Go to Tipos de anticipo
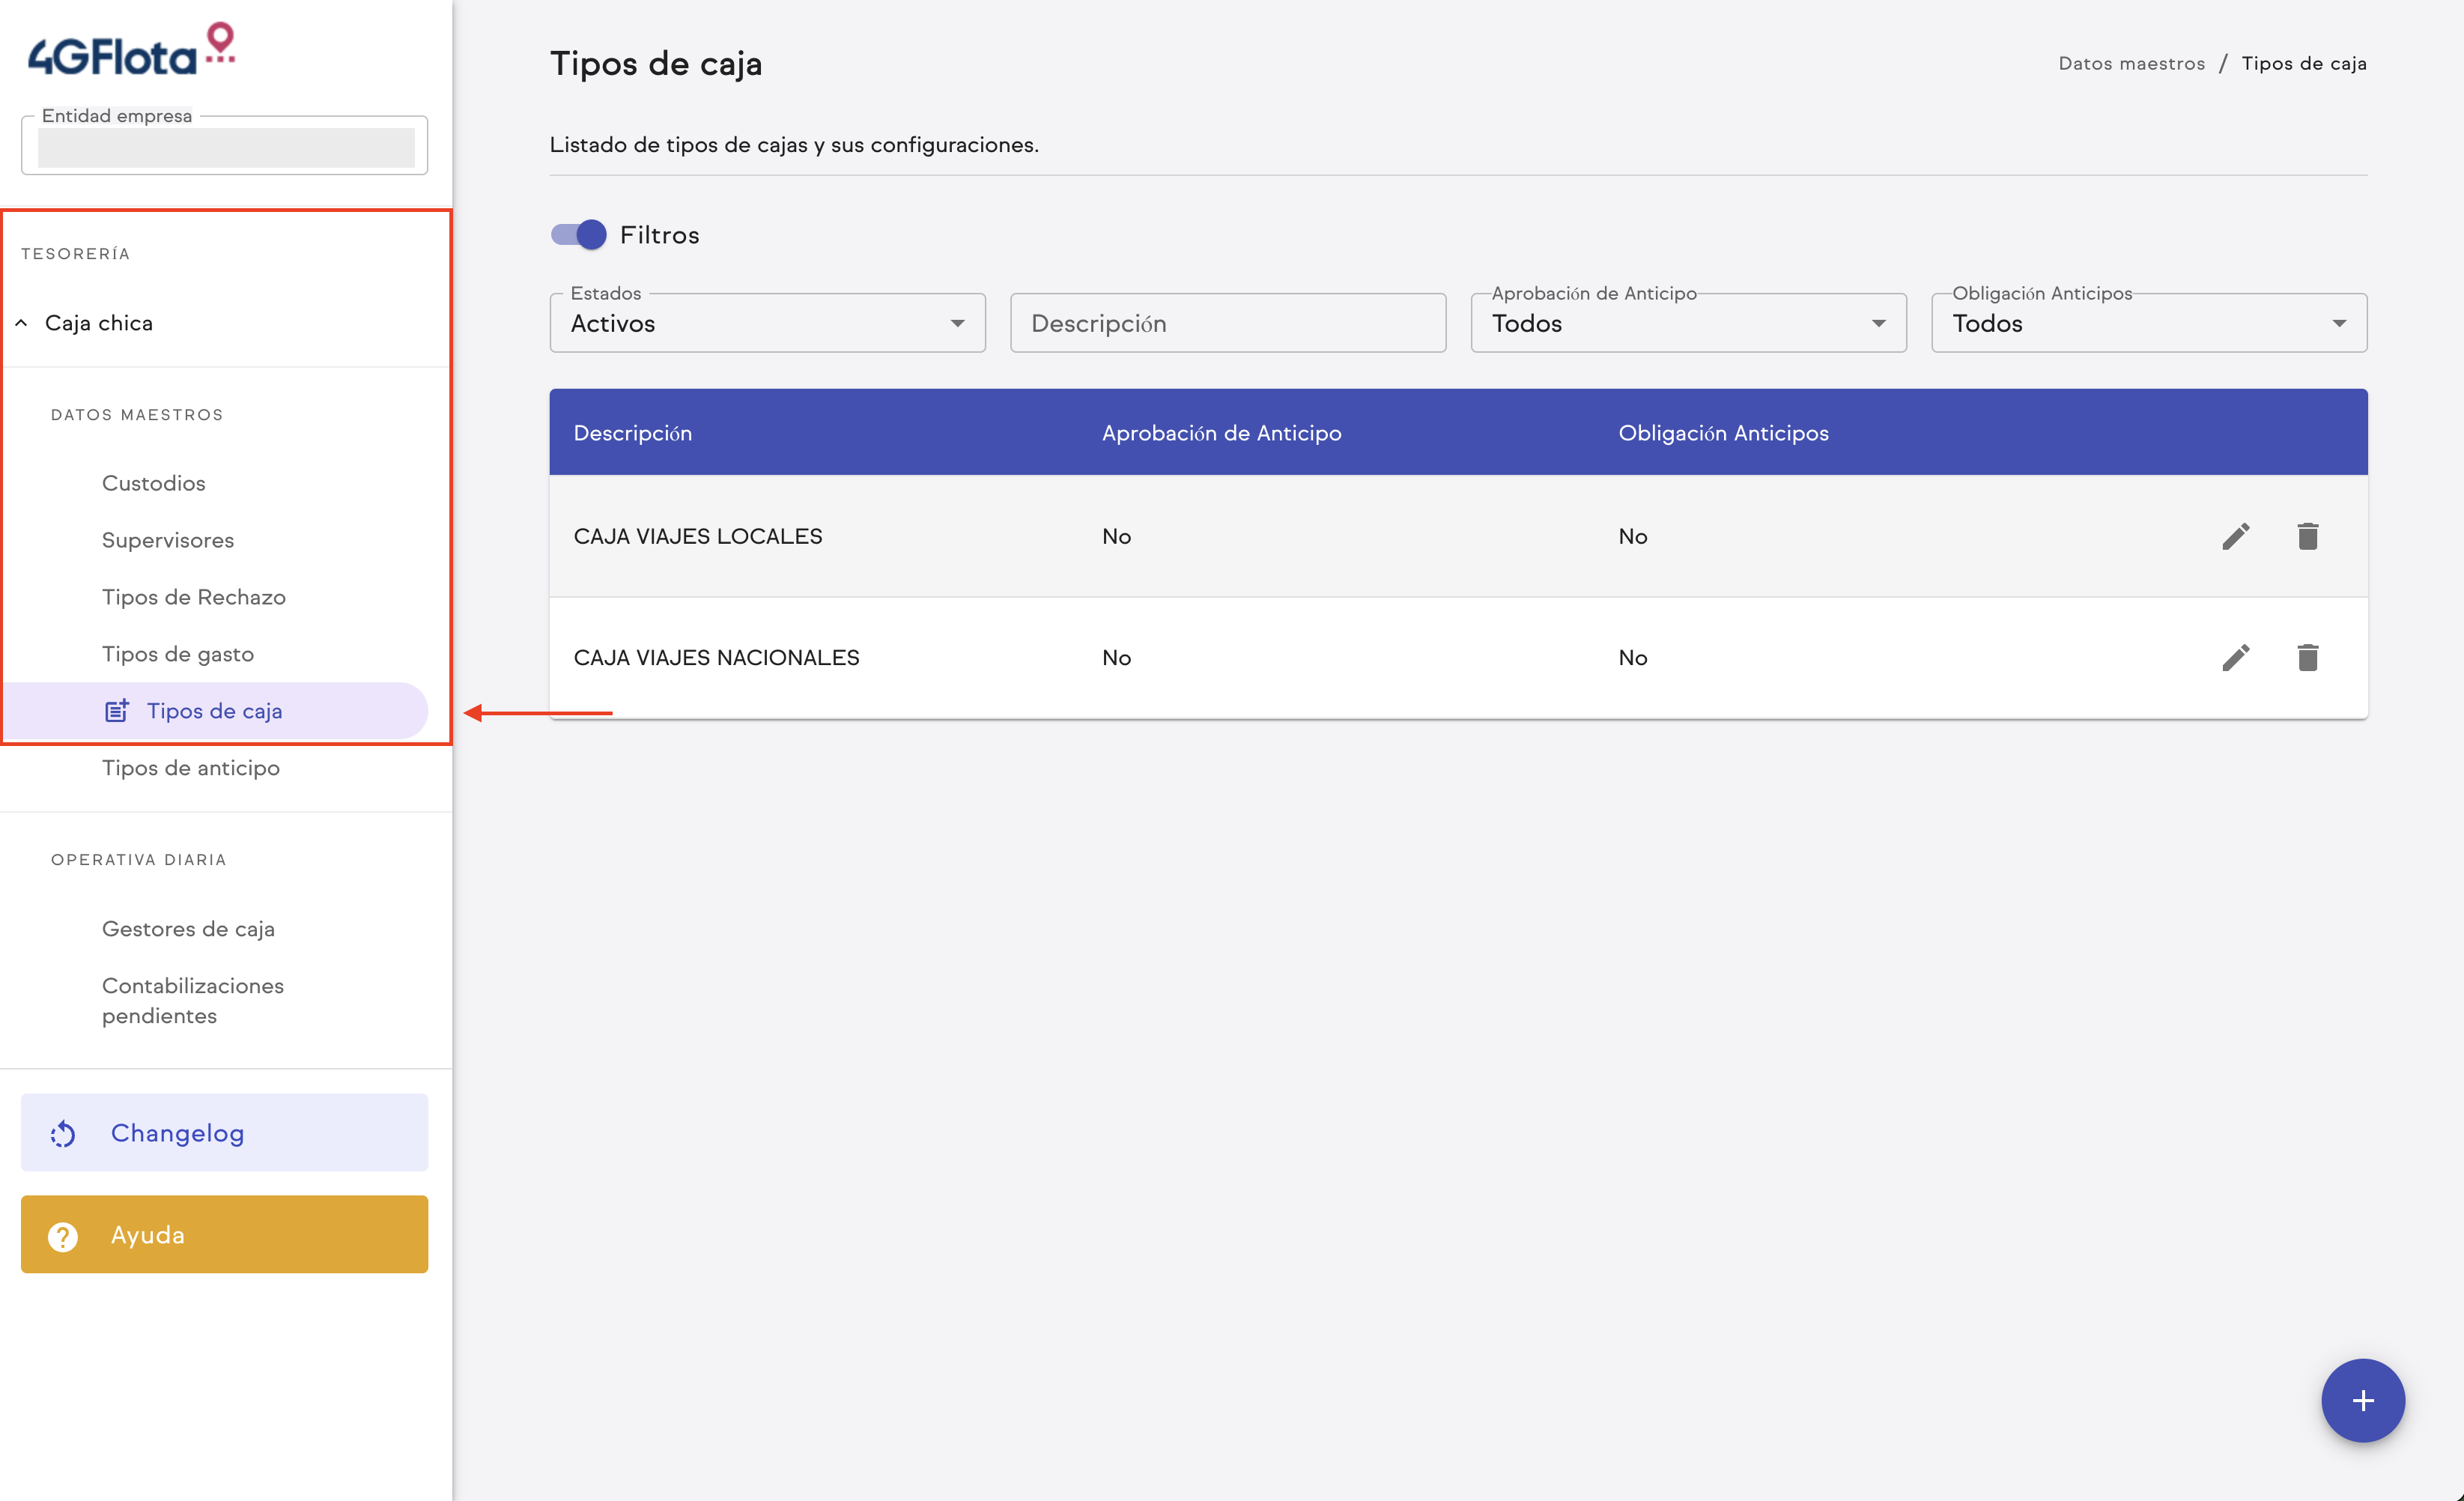This screenshot has height=1501, width=2464. tap(190, 768)
